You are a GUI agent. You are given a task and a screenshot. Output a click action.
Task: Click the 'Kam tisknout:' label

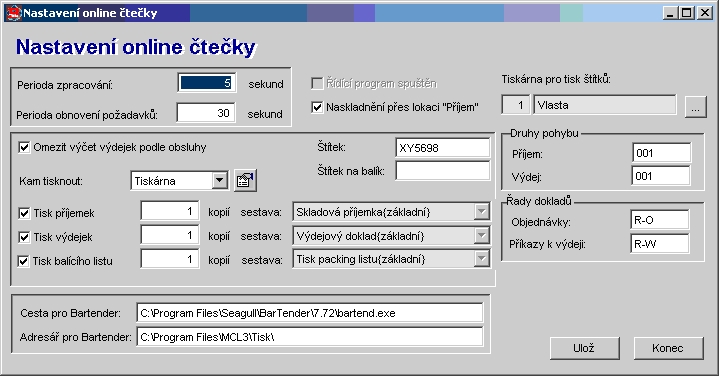coord(51,181)
